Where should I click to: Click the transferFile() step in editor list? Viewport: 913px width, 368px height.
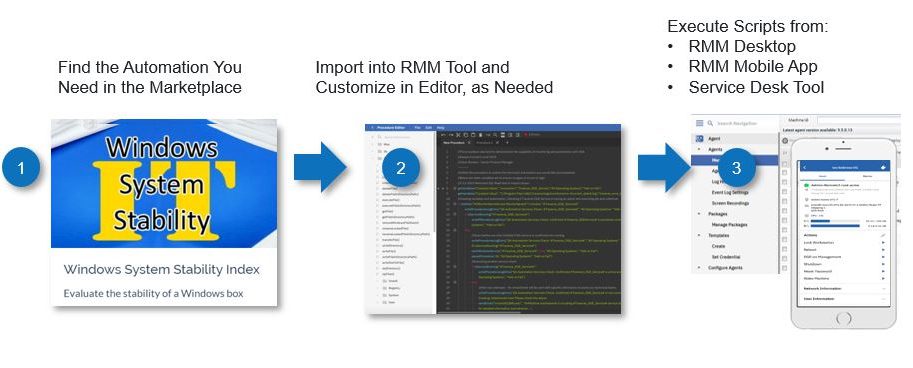pyautogui.click(x=391, y=240)
